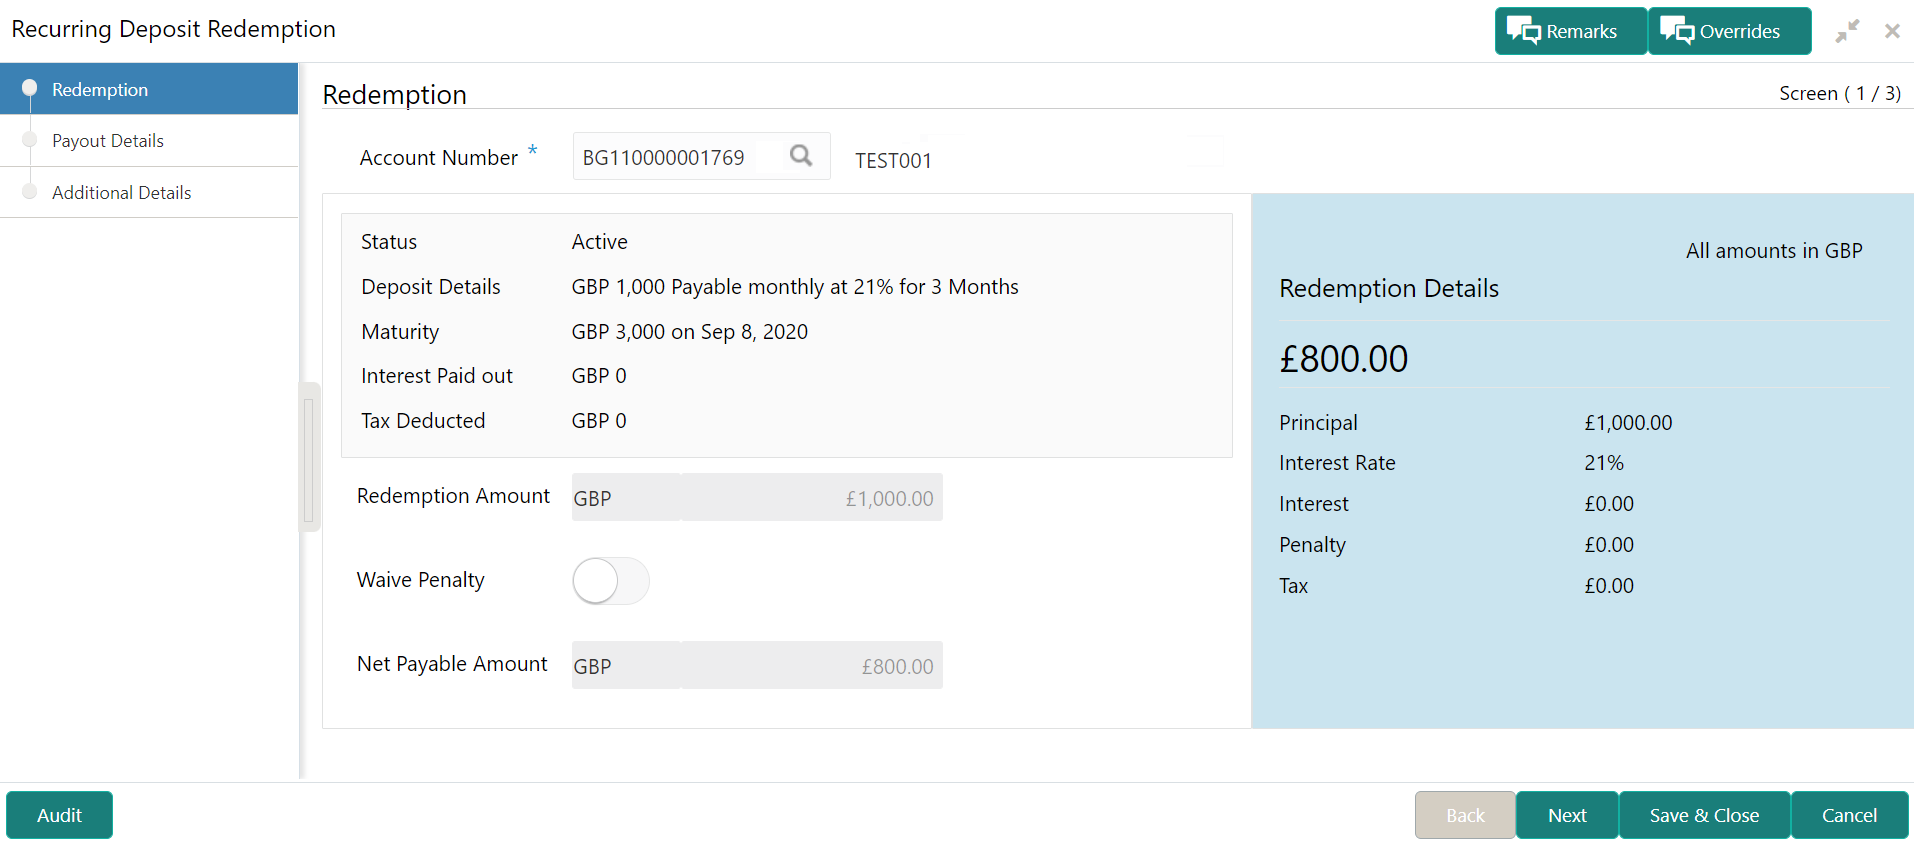Select the Redemption step in sidebar
This screenshot has width=1916, height=844.
(100, 90)
